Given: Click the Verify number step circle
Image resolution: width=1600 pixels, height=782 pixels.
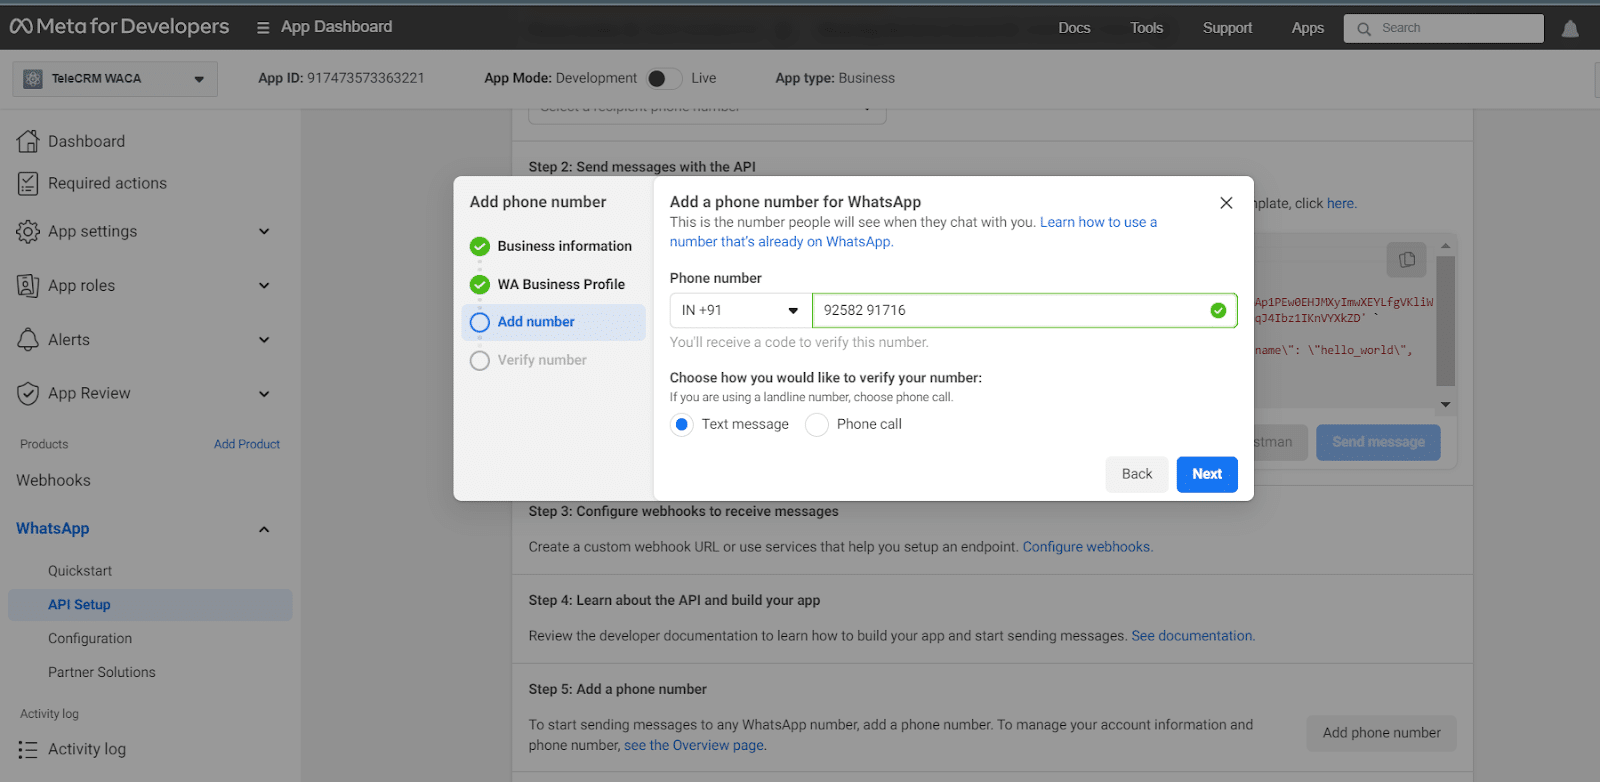Looking at the screenshot, I should click(480, 360).
